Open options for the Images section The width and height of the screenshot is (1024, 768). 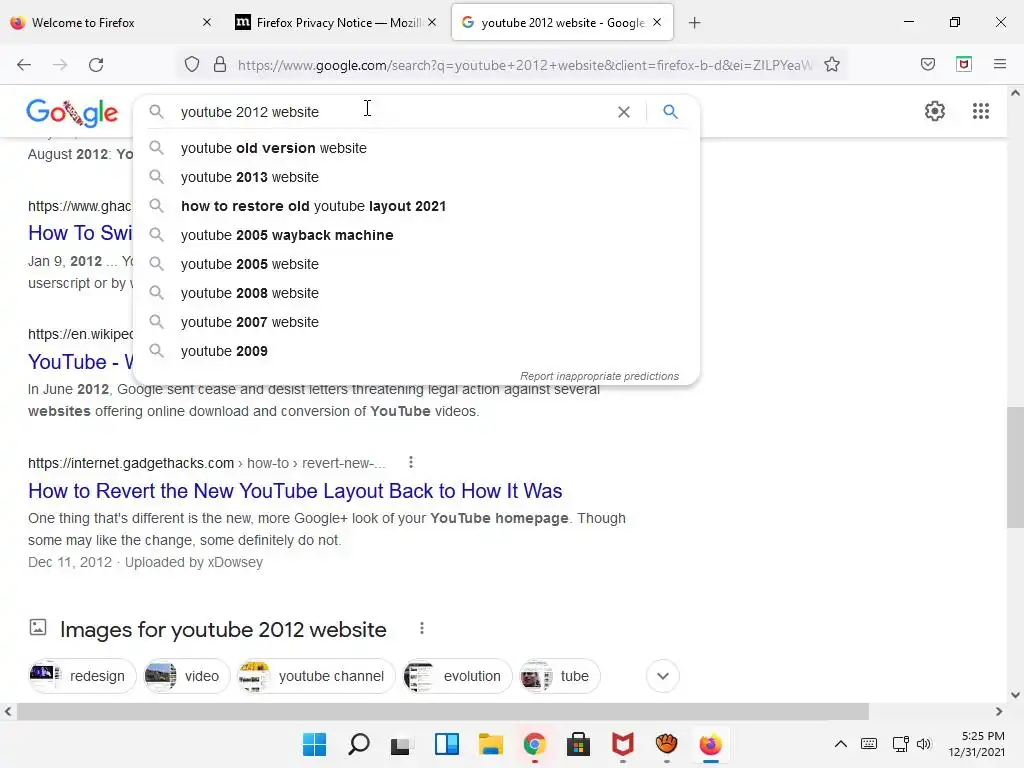point(422,628)
